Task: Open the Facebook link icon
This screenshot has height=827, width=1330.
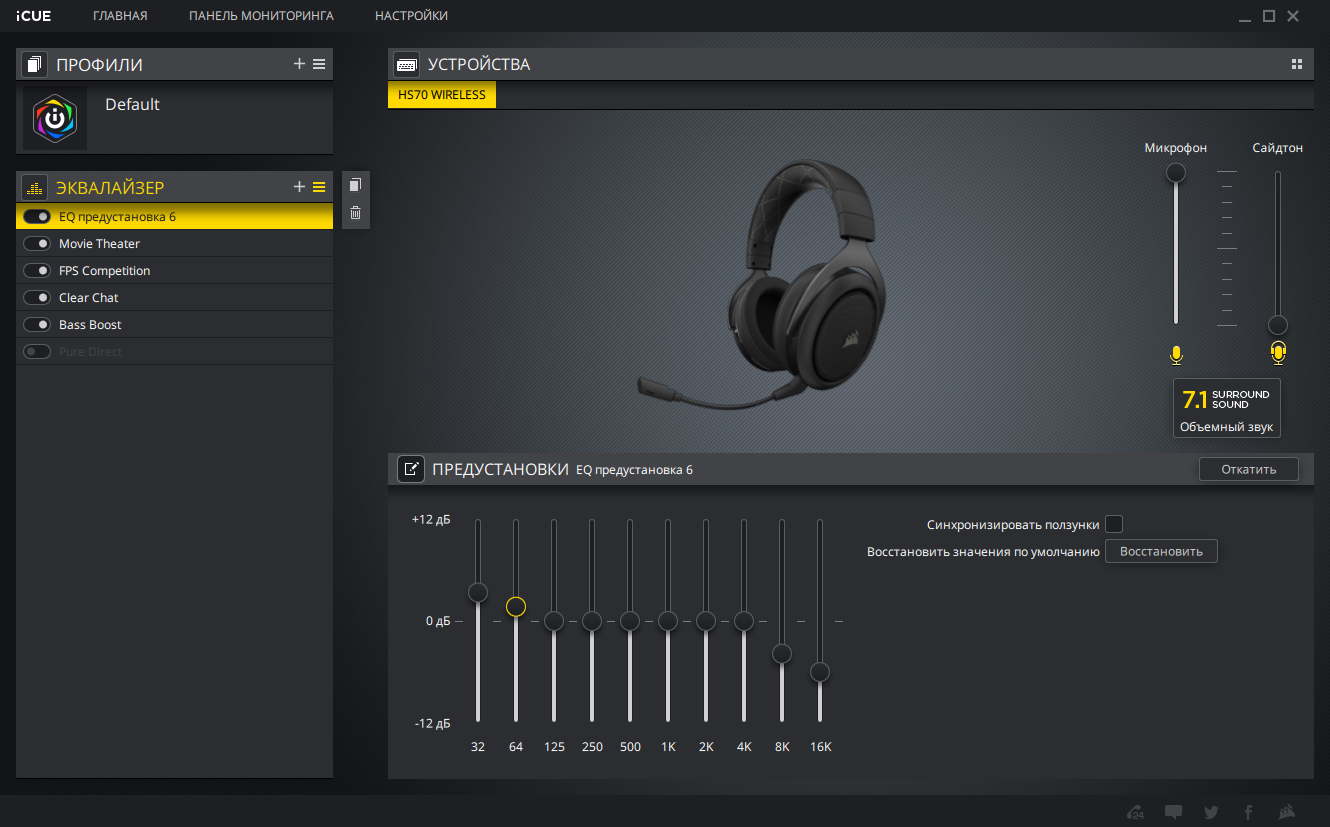Action: pyautogui.click(x=1248, y=812)
